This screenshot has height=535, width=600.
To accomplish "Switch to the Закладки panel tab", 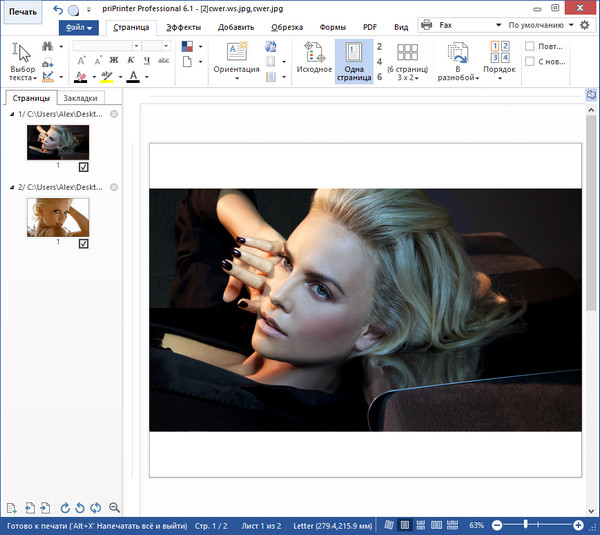I will 80,98.
